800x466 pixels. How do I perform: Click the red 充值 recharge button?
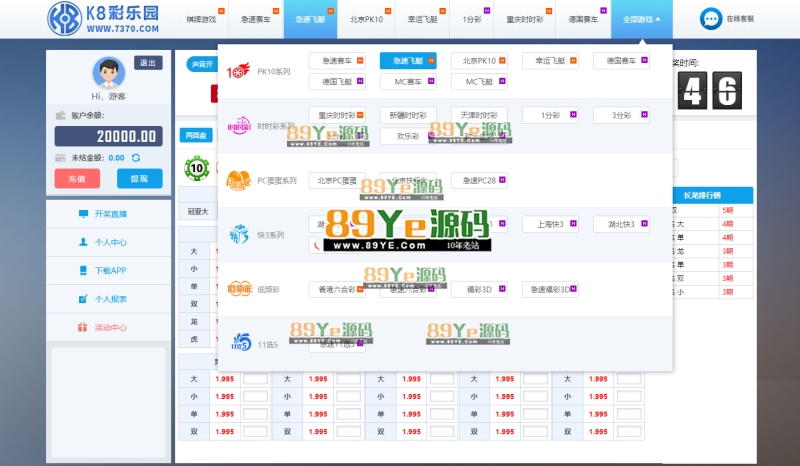coord(77,179)
